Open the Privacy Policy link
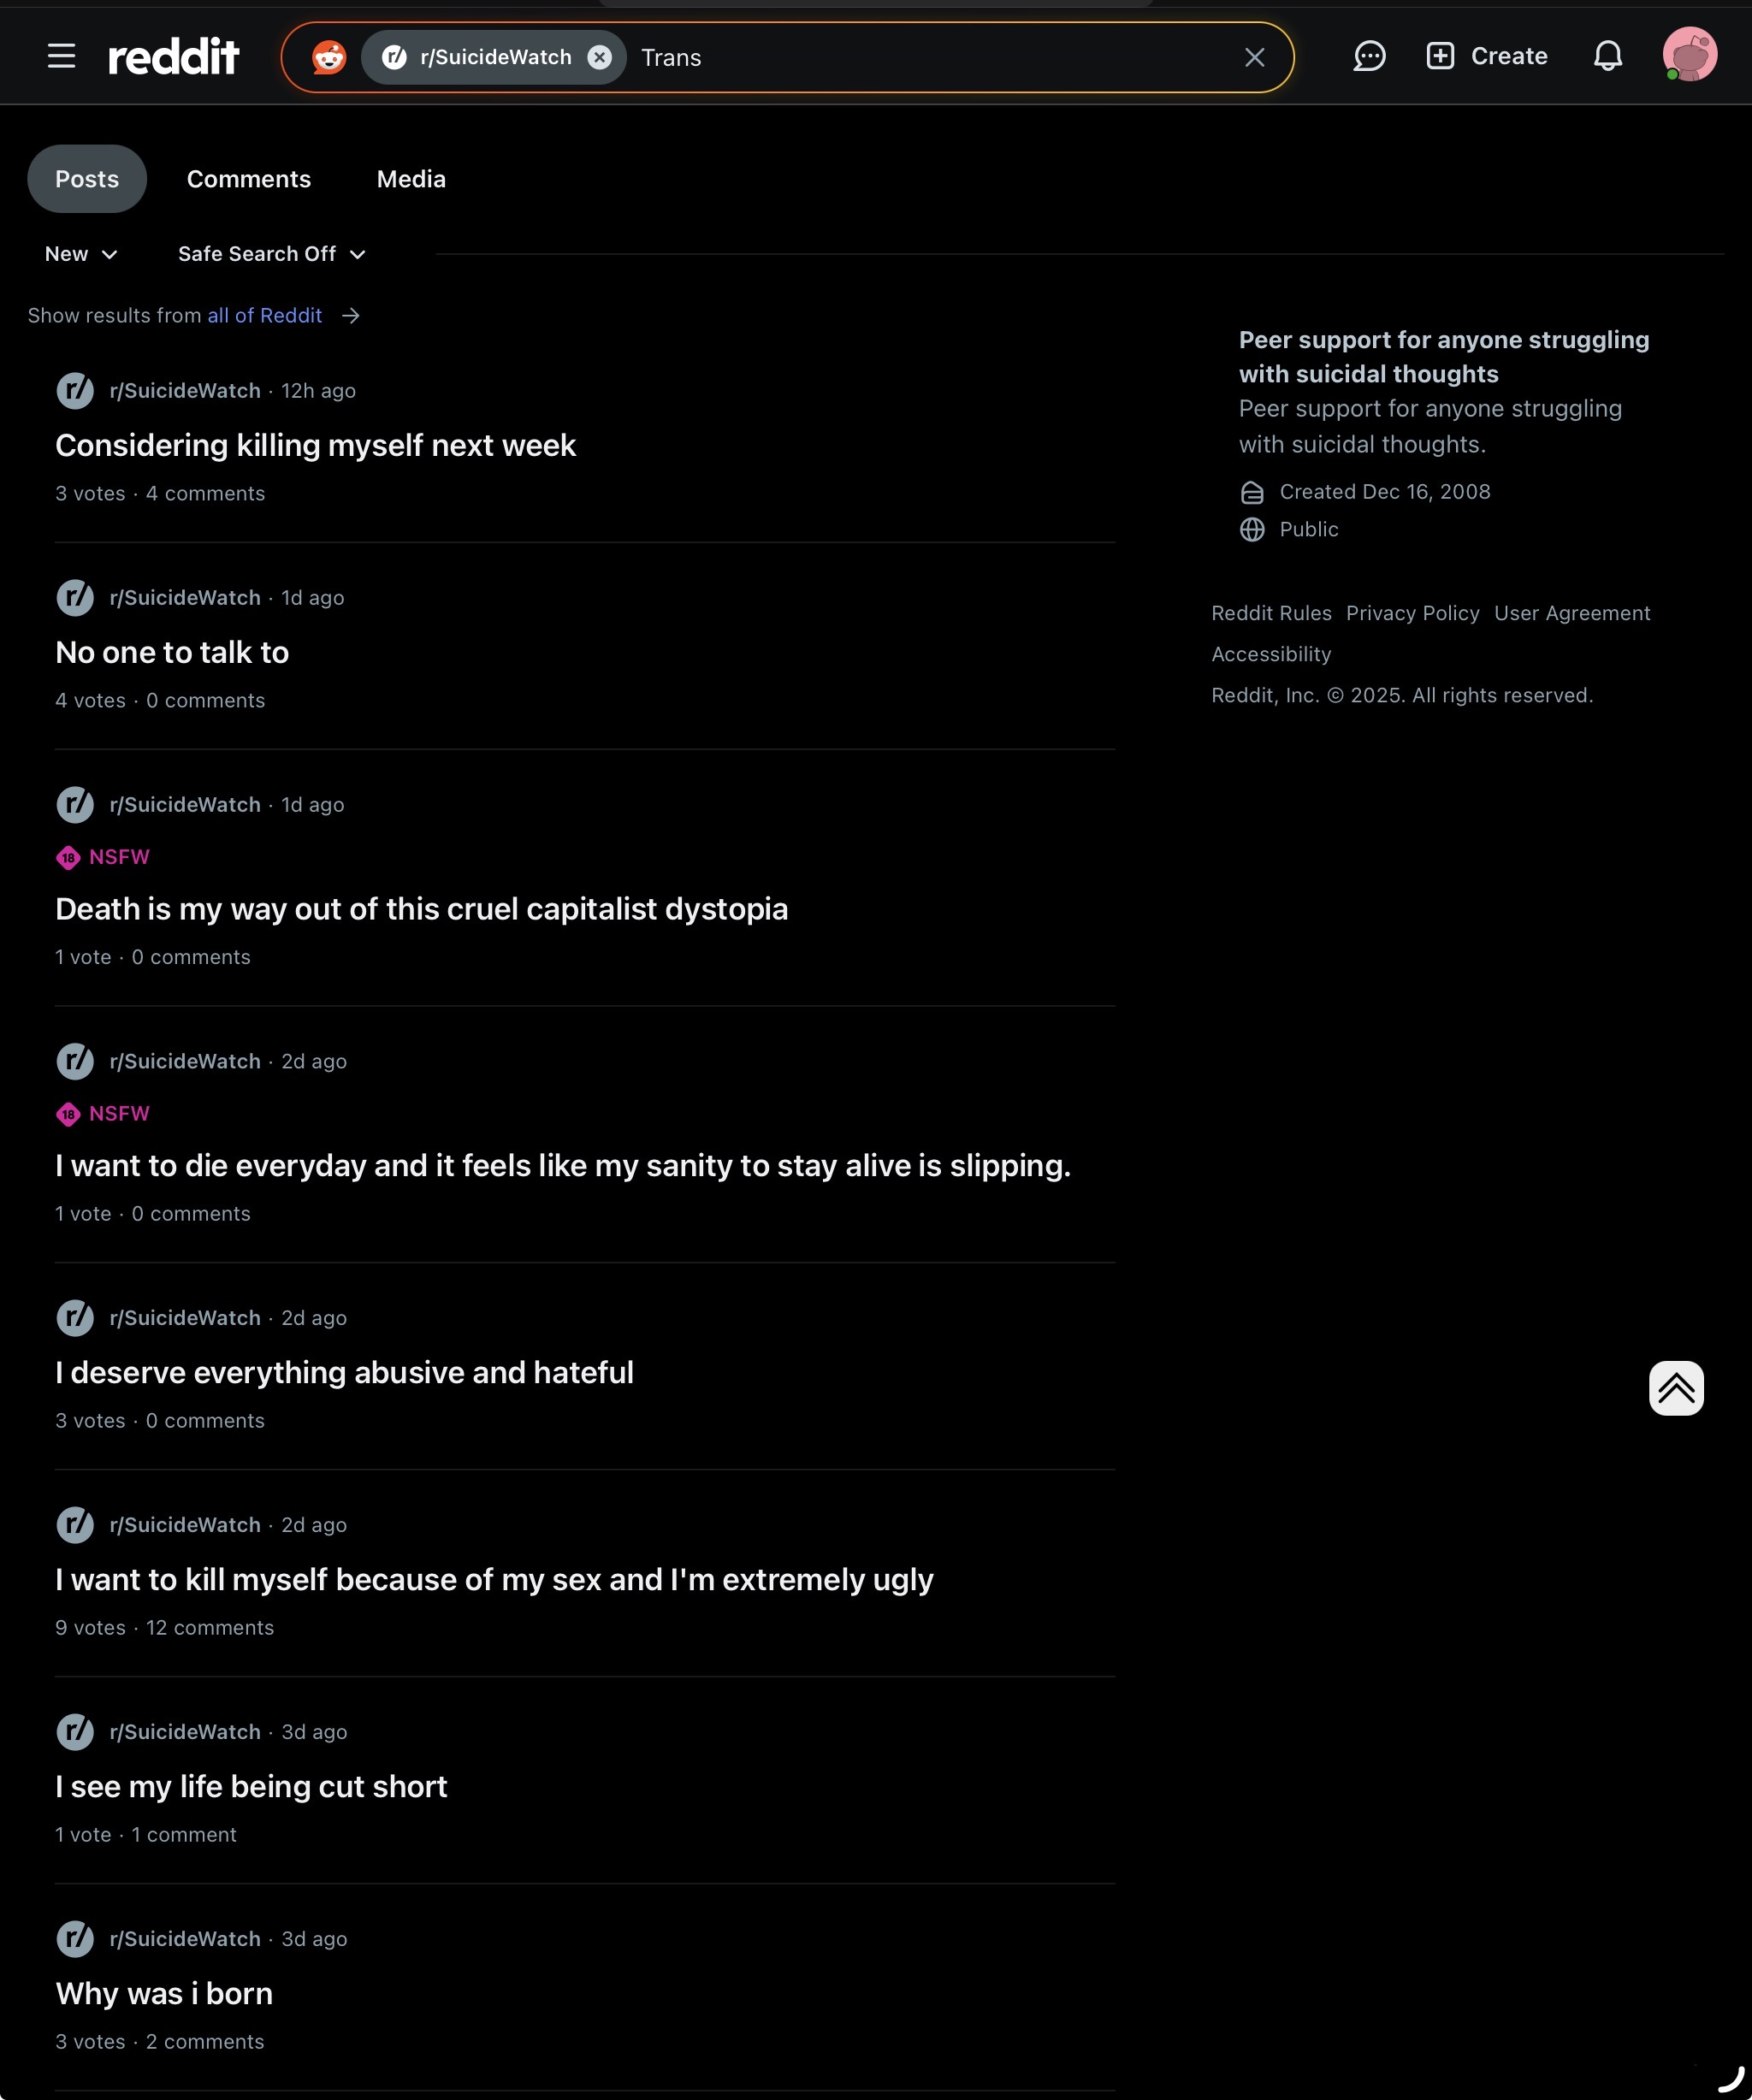This screenshot has height=2100, width=1752. pyautogui.click(x=1412, y=613)
